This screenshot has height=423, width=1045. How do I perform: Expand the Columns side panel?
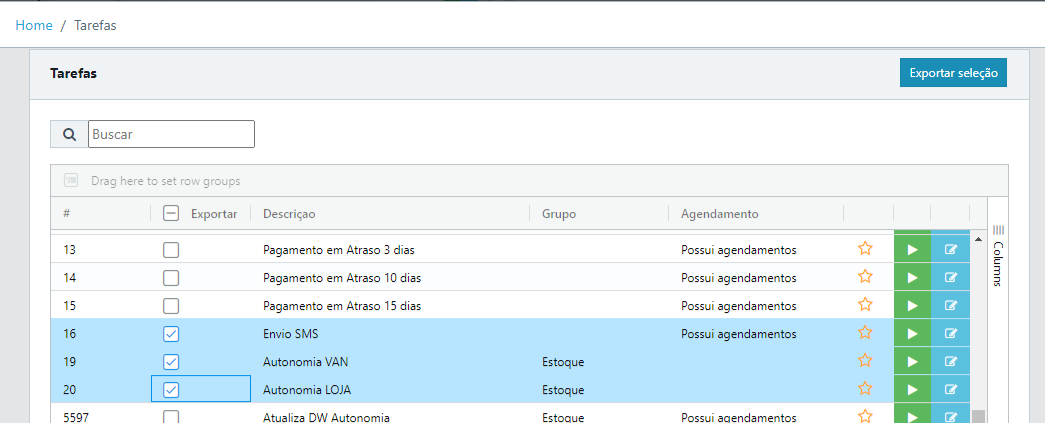[998, 255]
